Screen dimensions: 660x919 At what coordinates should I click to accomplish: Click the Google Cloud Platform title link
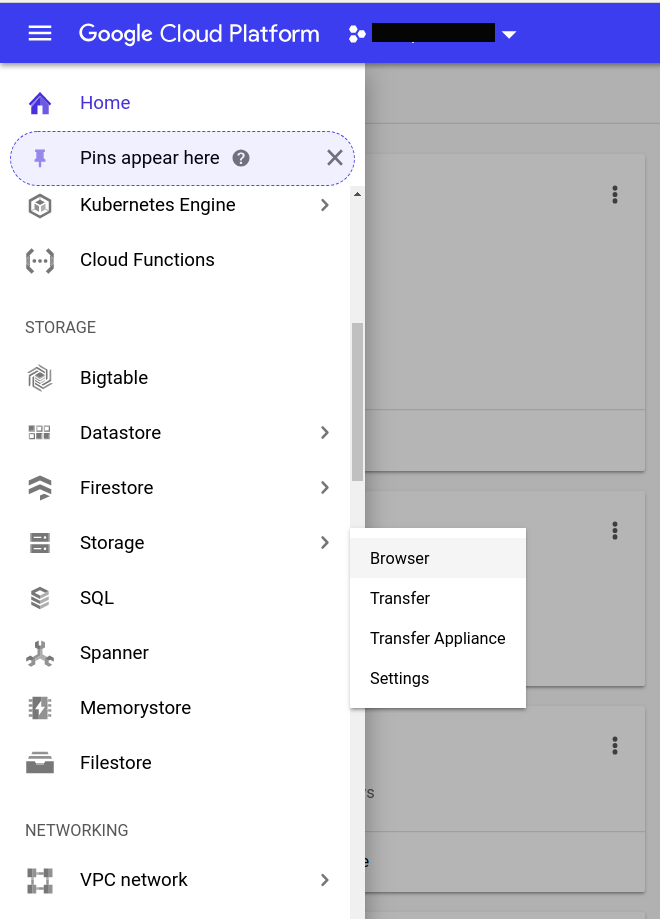pos(199,33)
